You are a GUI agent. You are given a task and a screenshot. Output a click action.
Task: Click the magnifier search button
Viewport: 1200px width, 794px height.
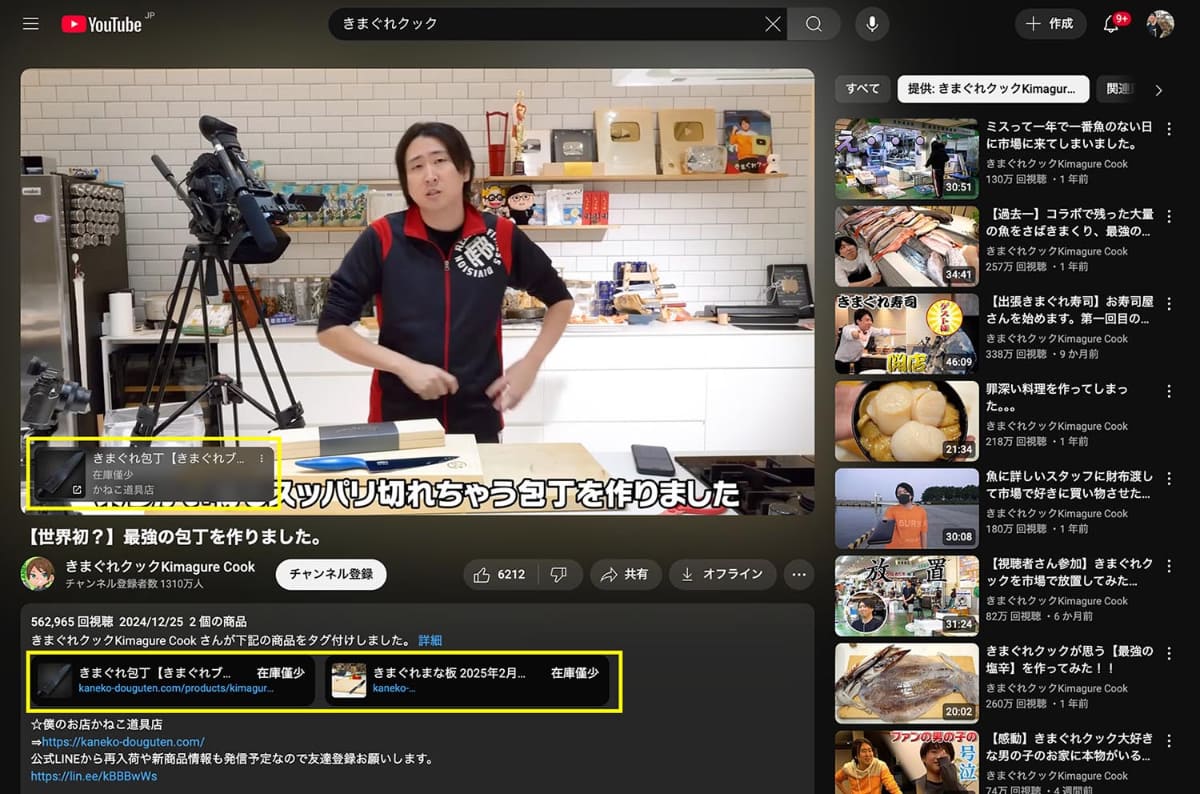(814, 24)
